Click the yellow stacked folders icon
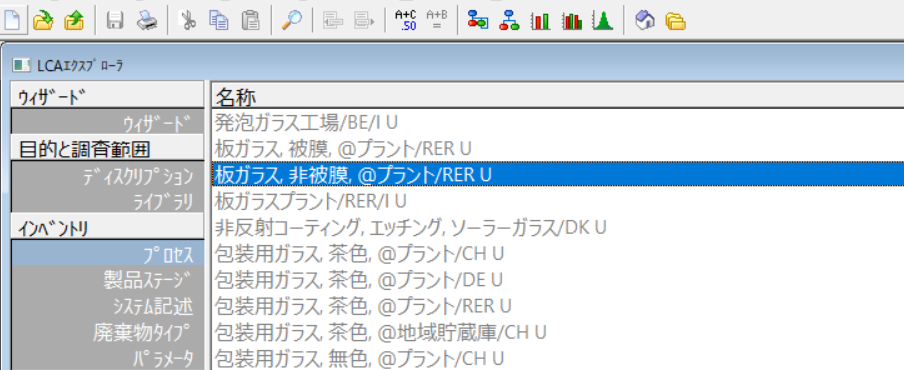Viewport: 904px width, 370px height. [675, 21]
